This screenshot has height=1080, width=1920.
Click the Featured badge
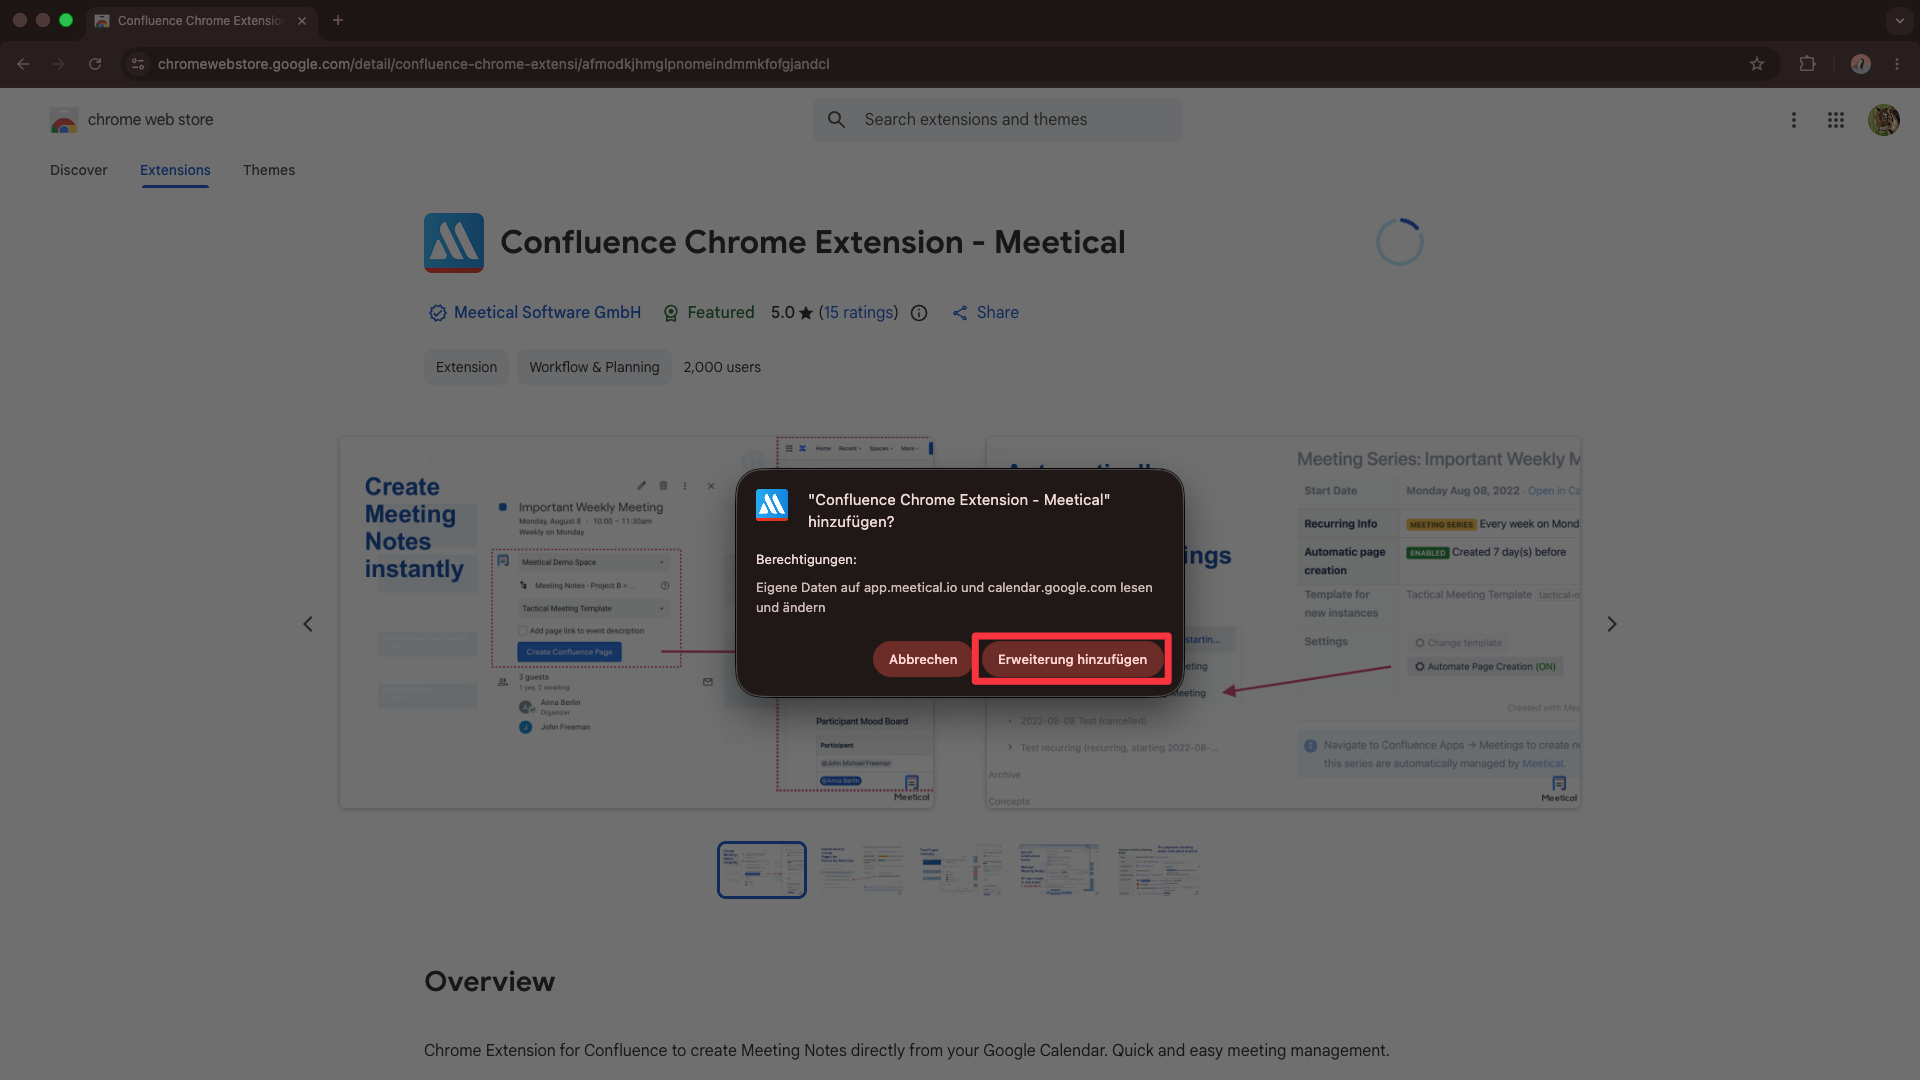pos(709,313)
